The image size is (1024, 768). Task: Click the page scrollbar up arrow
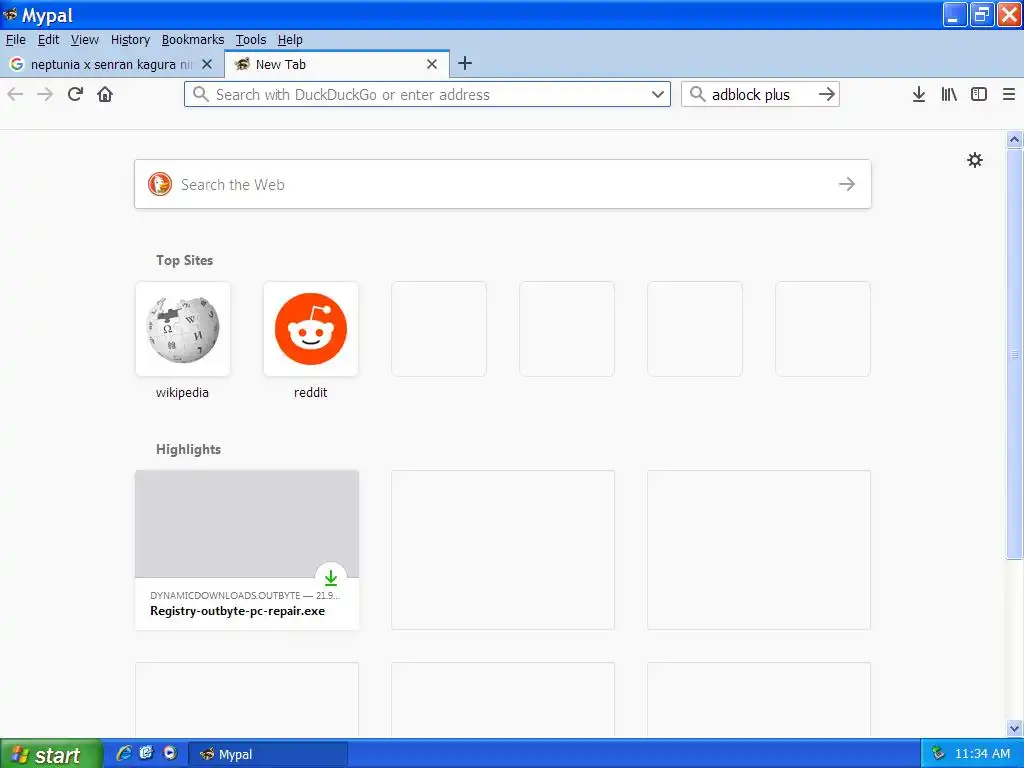point(1014,139)
